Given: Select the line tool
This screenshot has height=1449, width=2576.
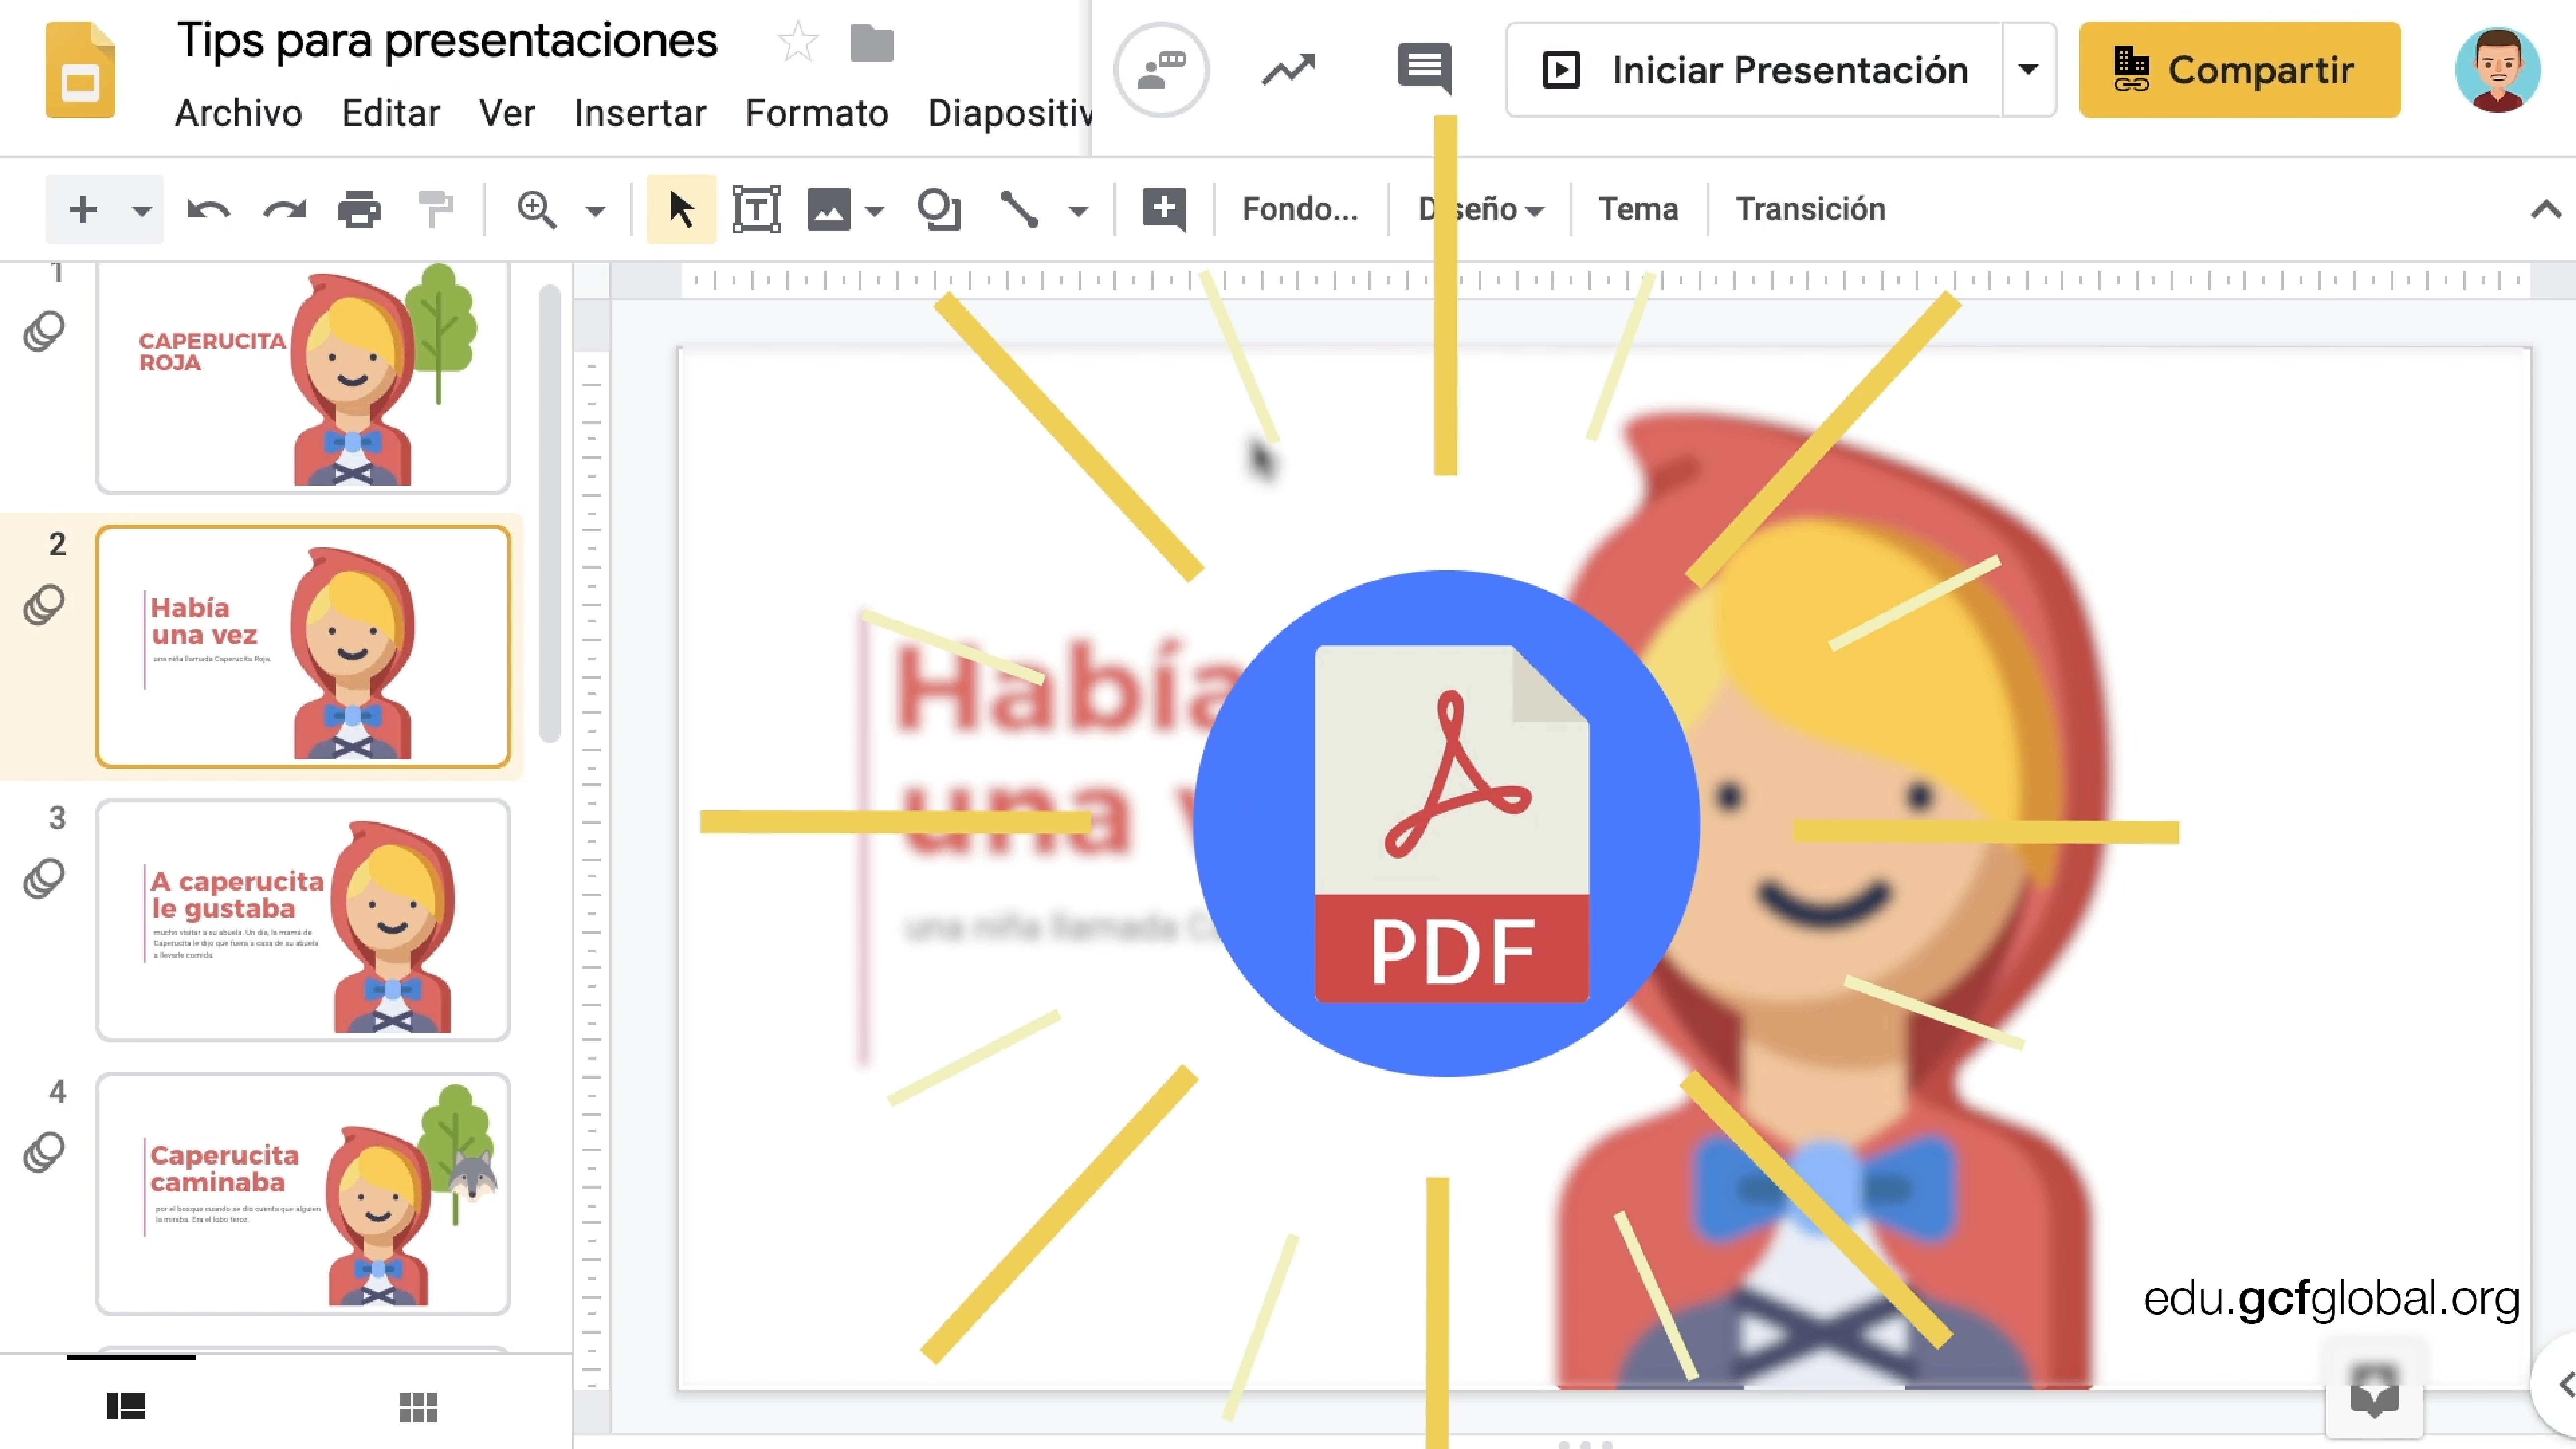Looking at the screenshot, I should click(x=1020, y=210).
